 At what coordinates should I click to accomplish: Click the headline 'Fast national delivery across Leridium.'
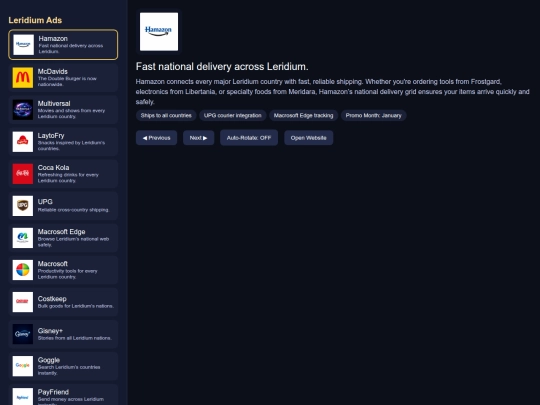click(222, 66)
